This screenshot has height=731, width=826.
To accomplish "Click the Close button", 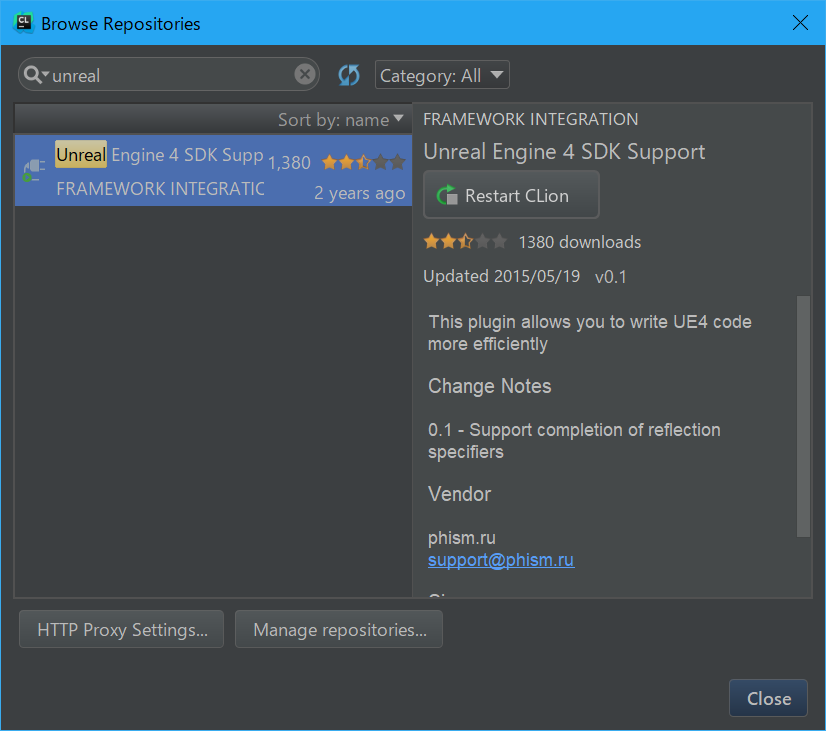I will point(768,698).
